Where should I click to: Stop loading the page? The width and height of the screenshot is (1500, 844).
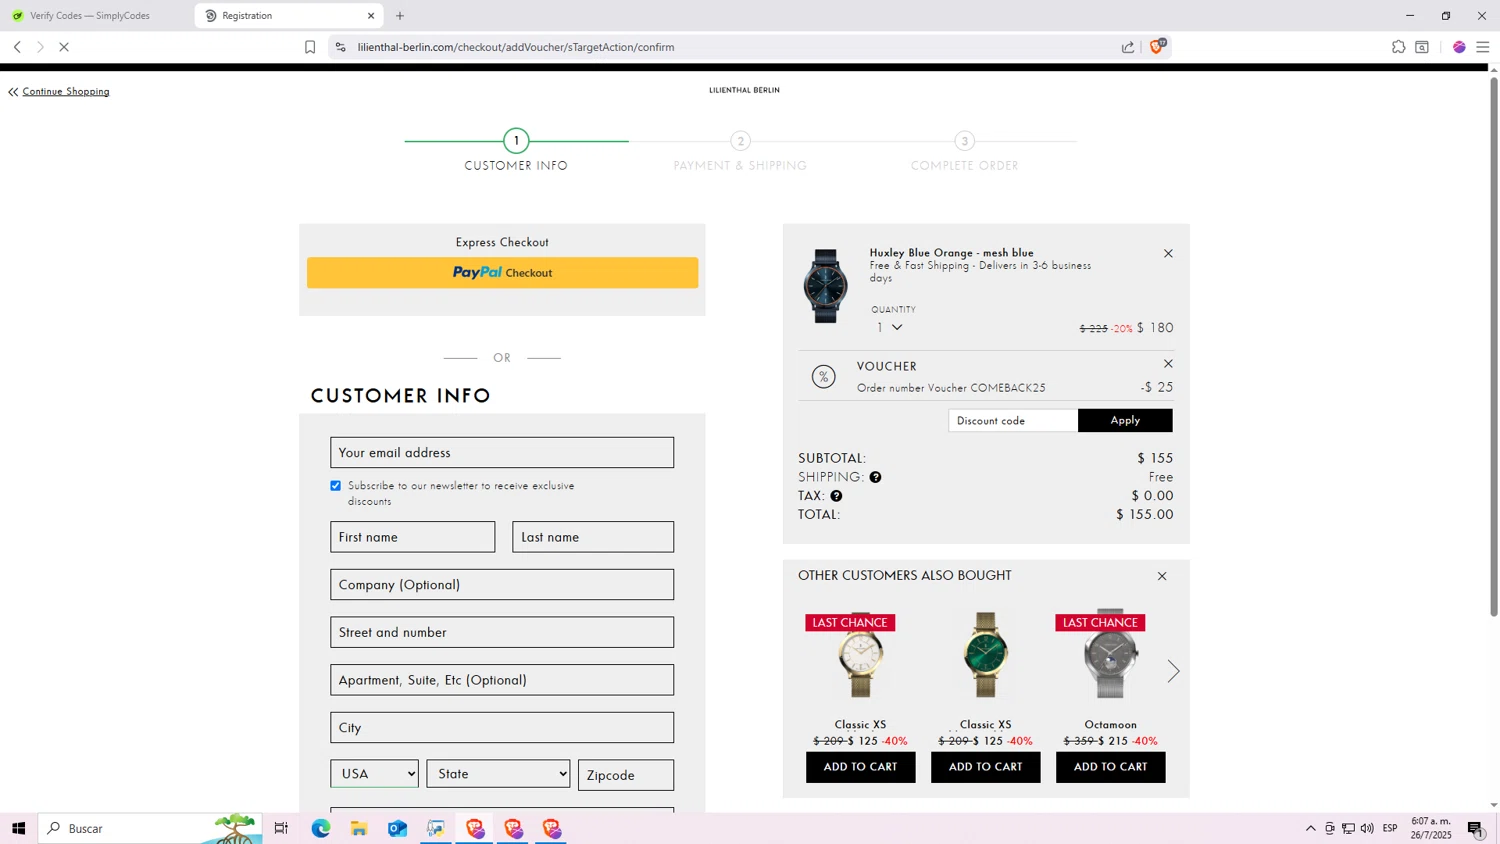click(64, 47)
